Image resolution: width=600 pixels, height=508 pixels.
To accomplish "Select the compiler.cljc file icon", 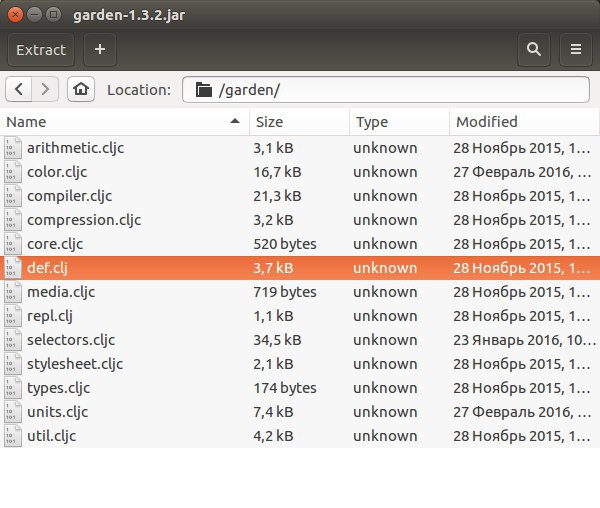I will click(13, 196).
